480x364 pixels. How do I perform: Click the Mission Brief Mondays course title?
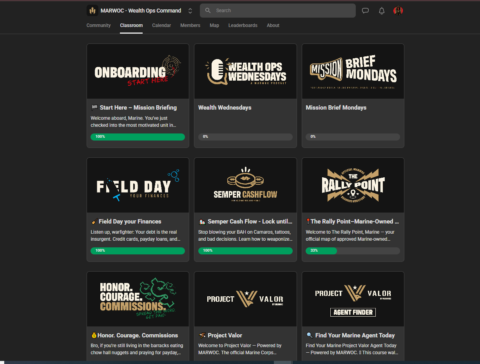point(336,108)
